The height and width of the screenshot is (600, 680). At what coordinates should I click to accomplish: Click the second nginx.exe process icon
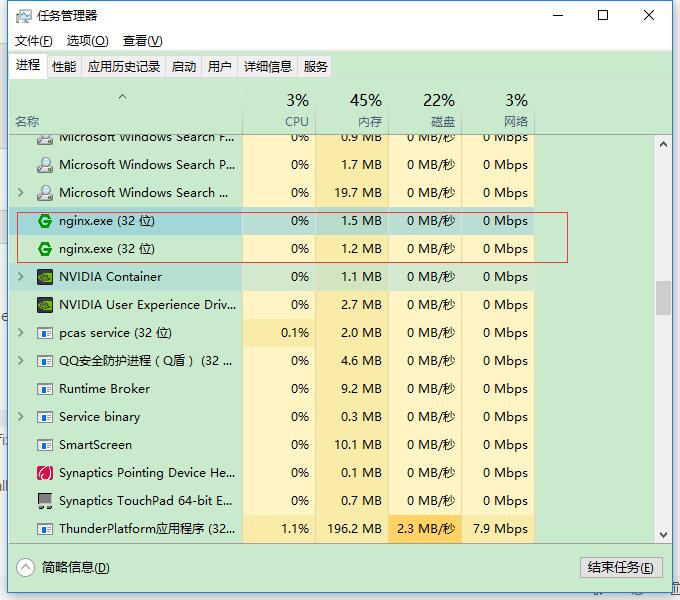pos(45,249)
